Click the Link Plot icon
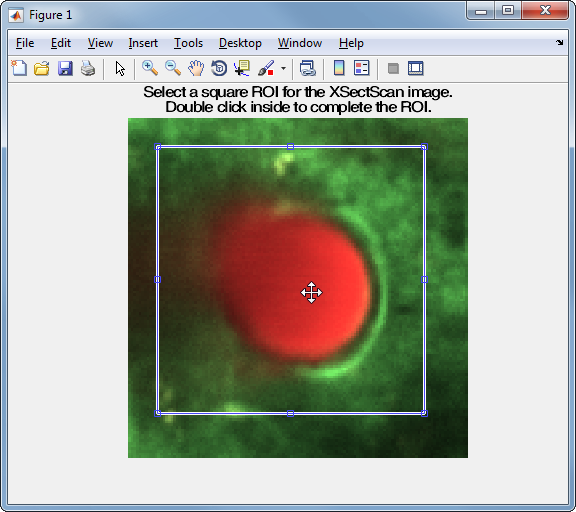Screen dimensions: 576x512 click(307, 69)
